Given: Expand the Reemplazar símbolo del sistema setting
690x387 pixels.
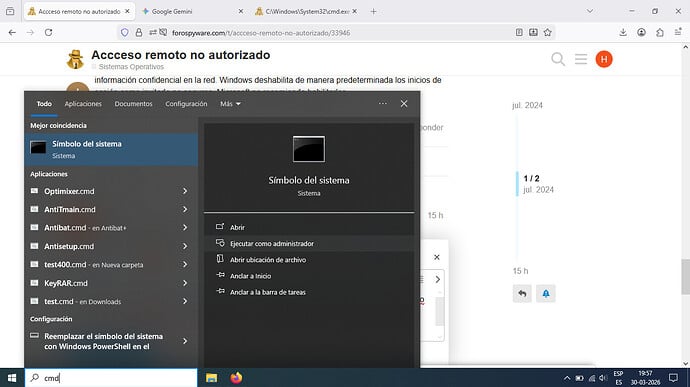Looking at the screenshot, I should [x=185, y=341].
